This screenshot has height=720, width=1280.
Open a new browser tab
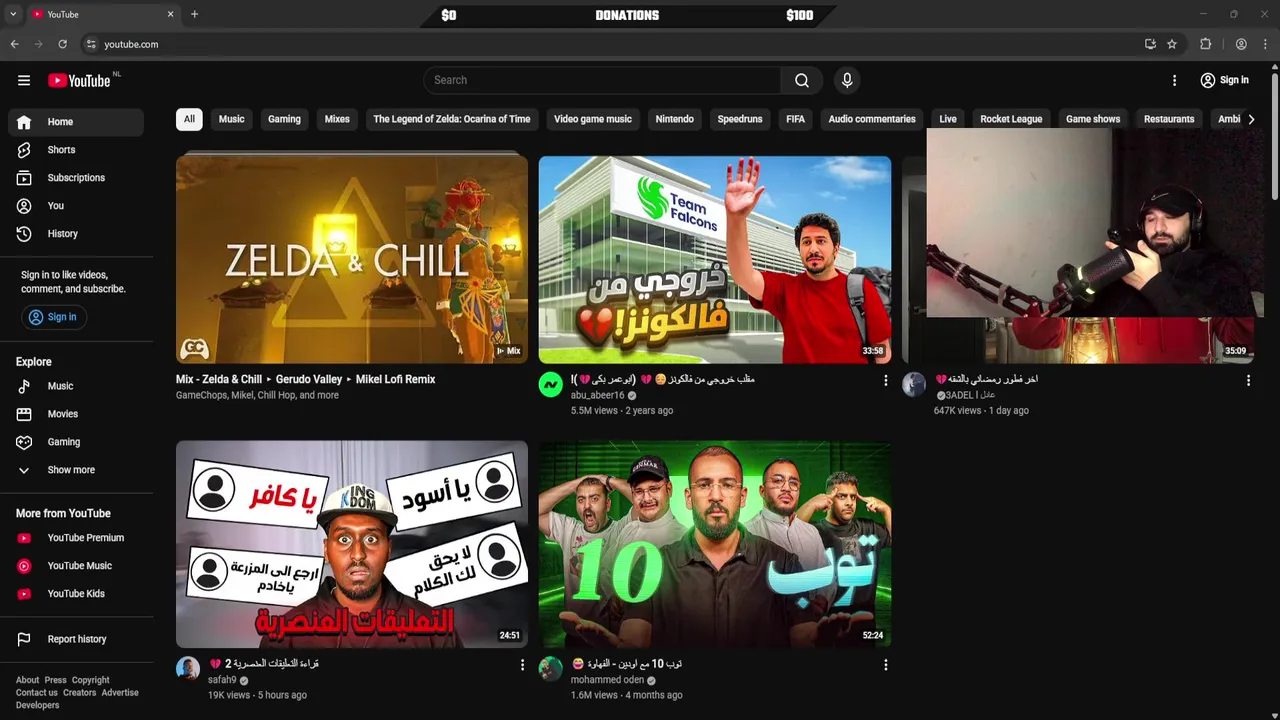pos(194,14)
